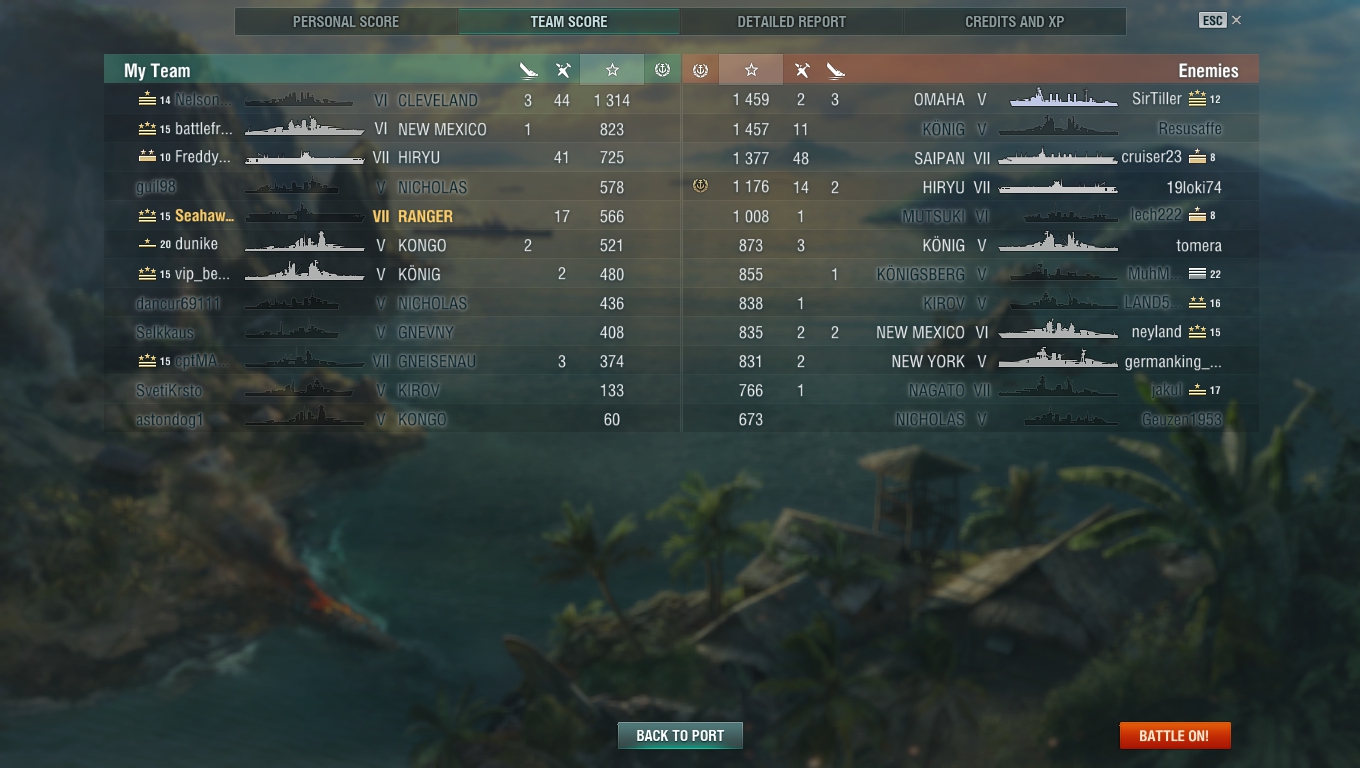Sort My Team by XP star column
This screenshot has width=1360, height=768.
(612, 70)
